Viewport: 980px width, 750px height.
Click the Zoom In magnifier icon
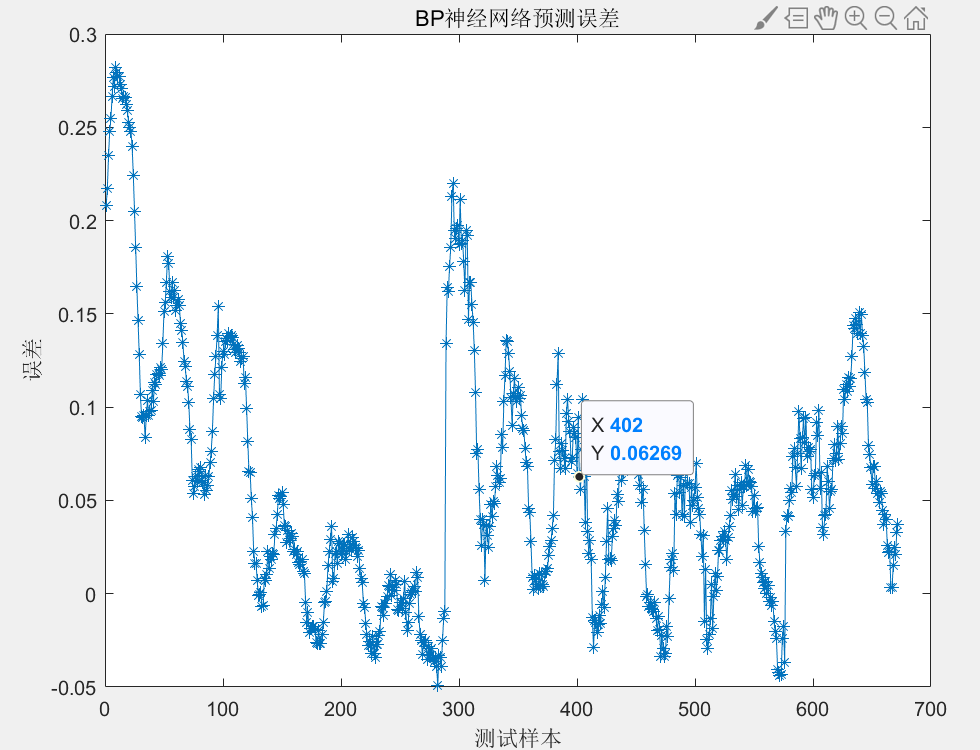tap(856, 18)
